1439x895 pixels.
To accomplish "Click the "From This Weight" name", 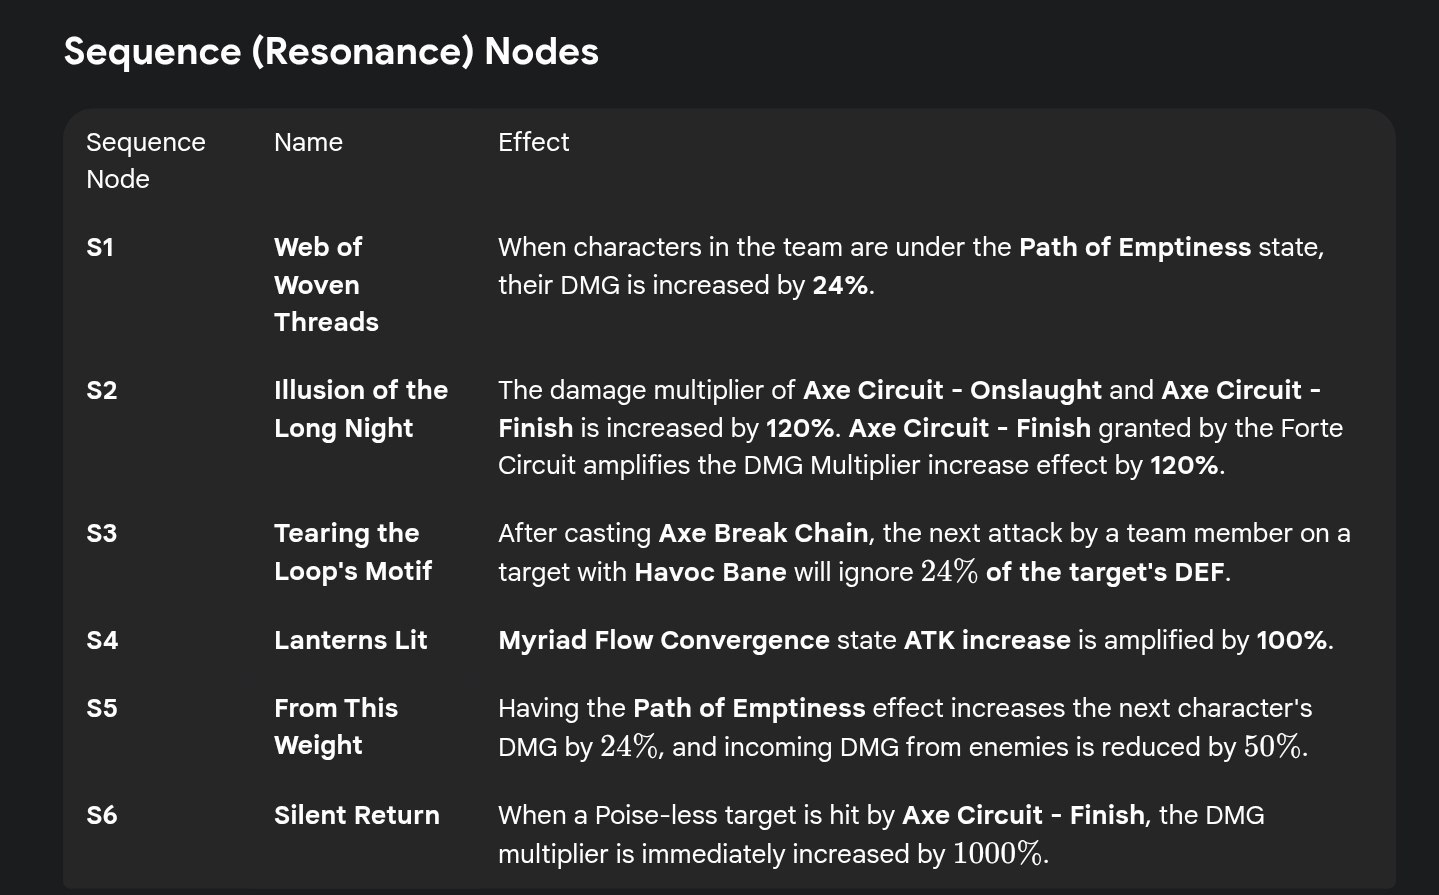I will (335, 726).
